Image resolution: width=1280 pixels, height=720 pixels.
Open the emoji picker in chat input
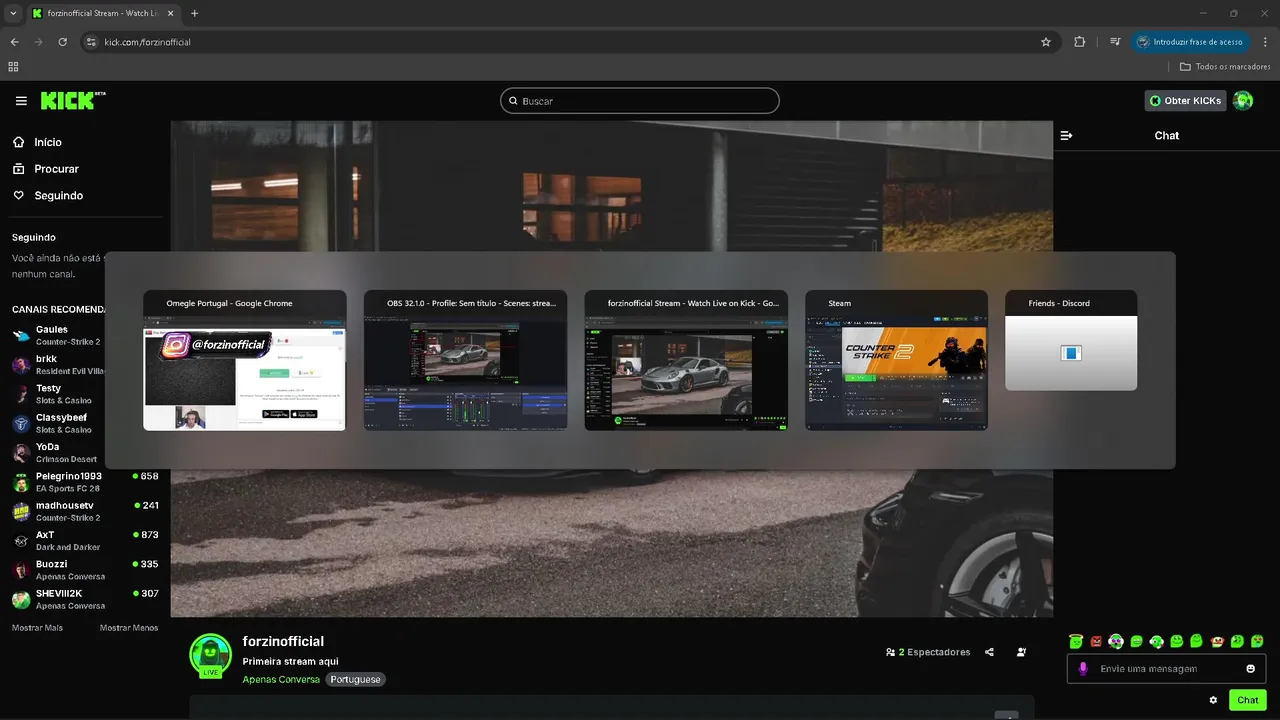[1250, 669]
